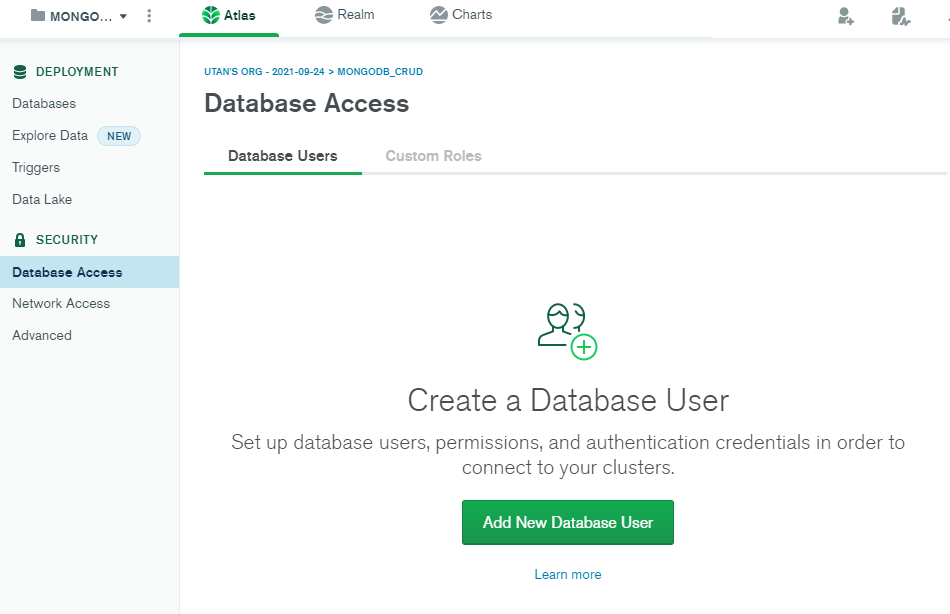Click the Security lock icon

(20, 240)
